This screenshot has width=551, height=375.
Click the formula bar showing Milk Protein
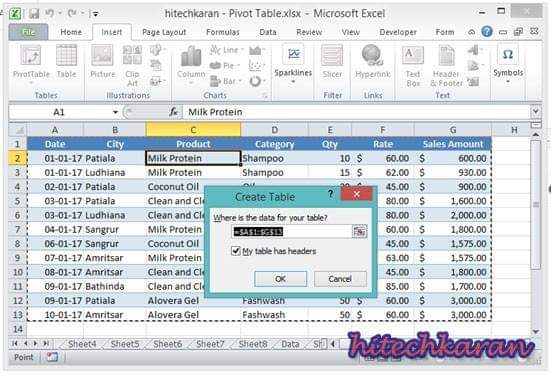point(356,112)
